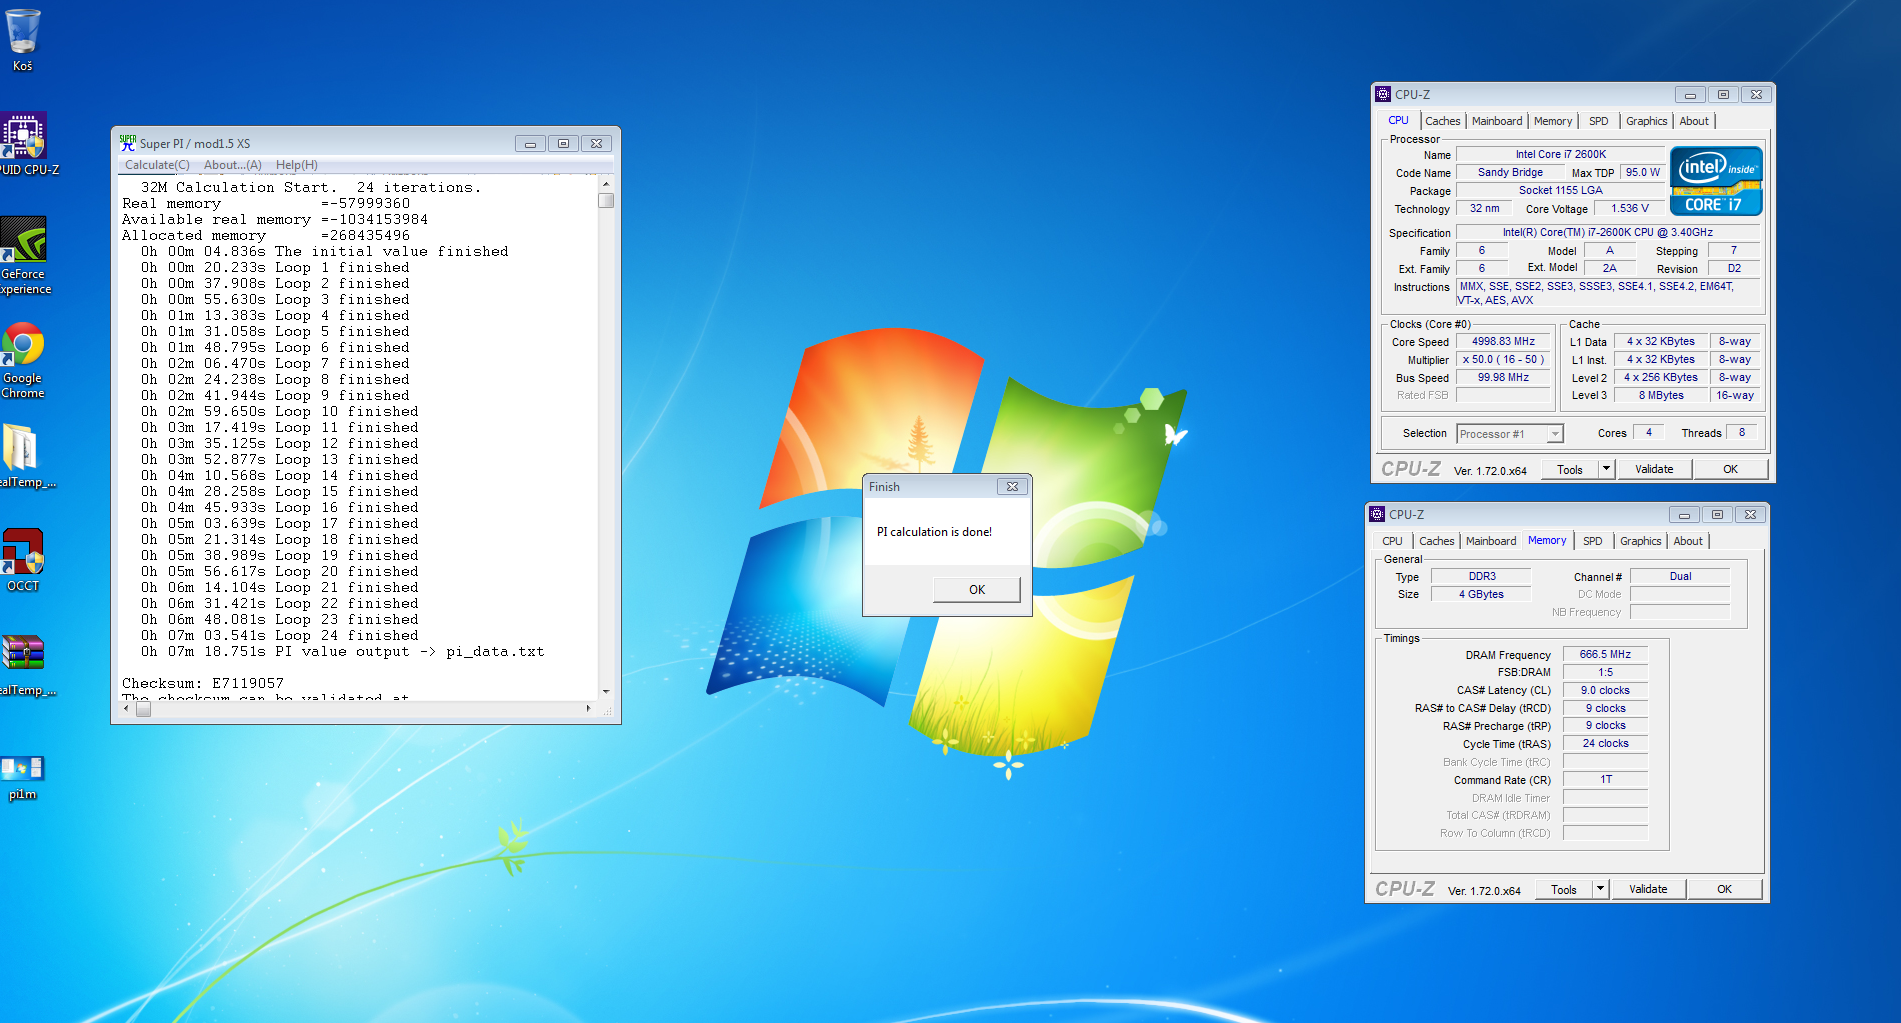Select Caches tab in bottom CPU-Z window
The width and height of the screenshot is (1901, 1023).
point(1436,541)
